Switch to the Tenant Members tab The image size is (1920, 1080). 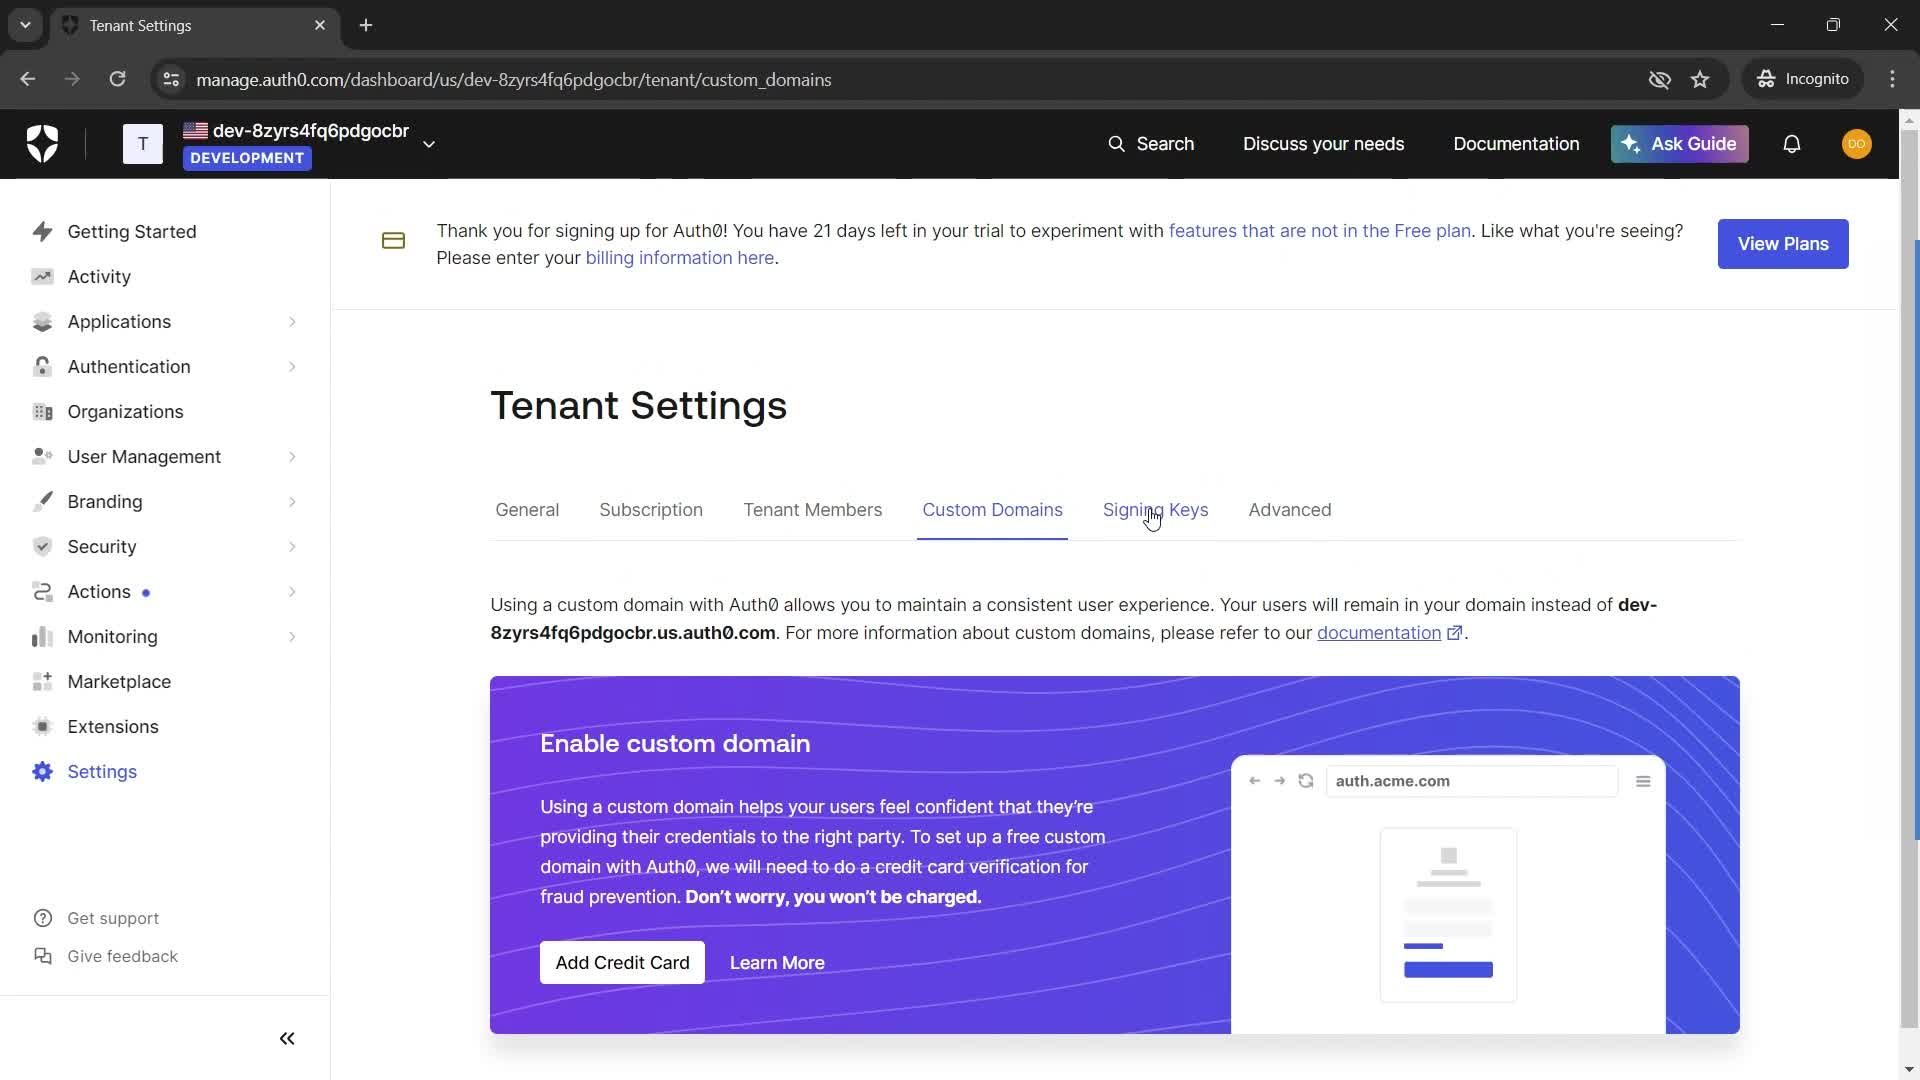[812, 510]
